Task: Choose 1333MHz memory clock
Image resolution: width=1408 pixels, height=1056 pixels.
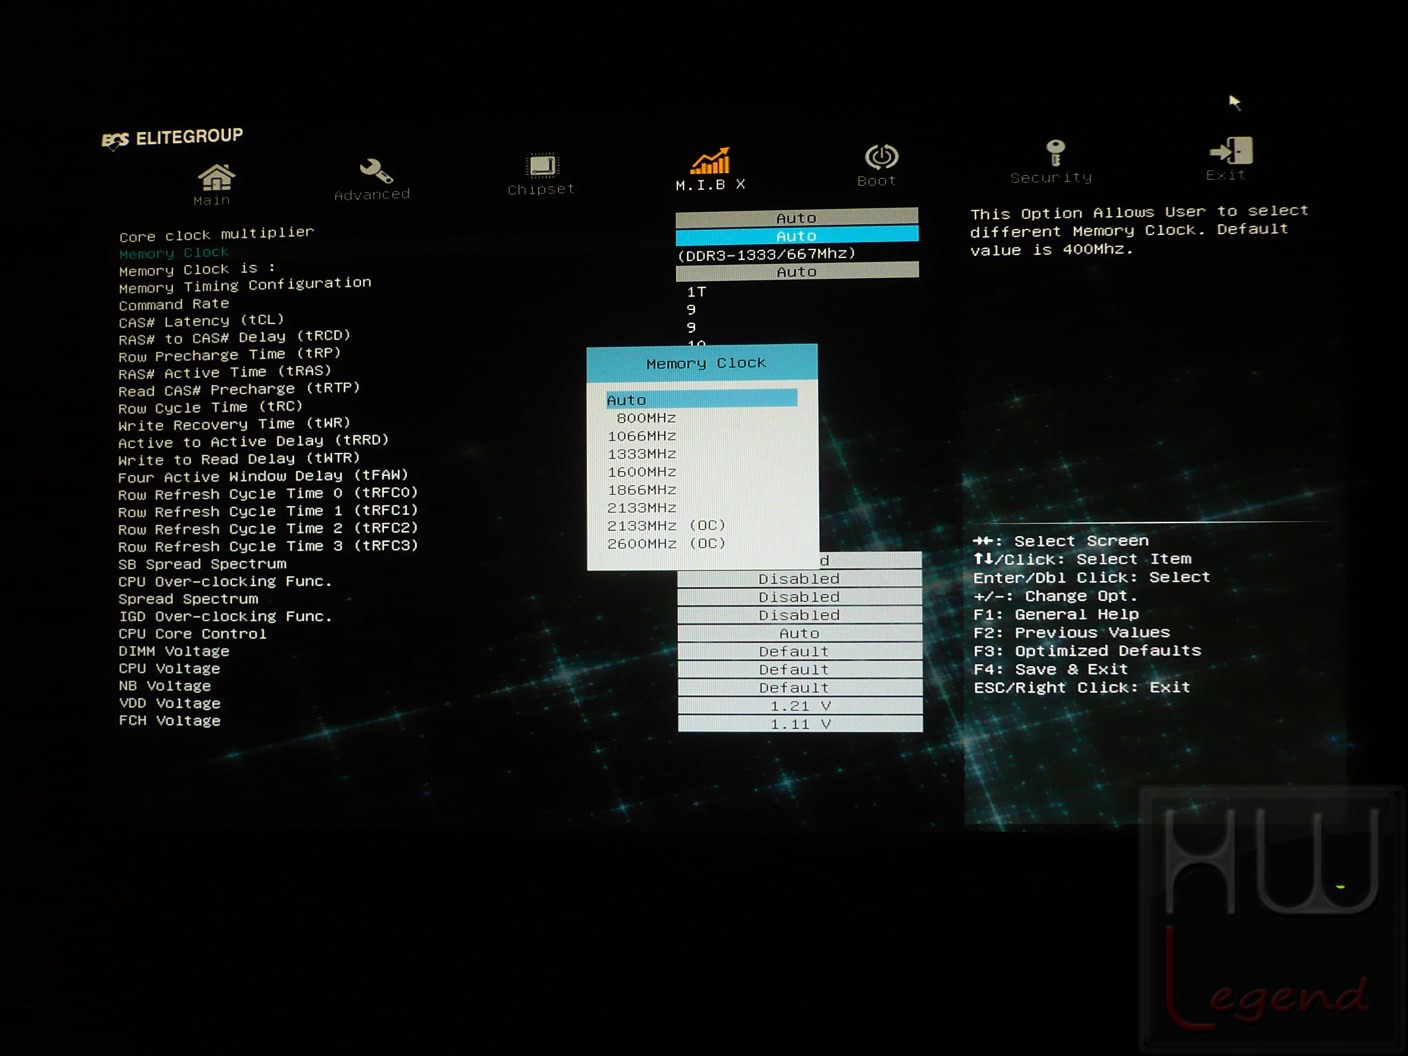Action: (x=642, y=454)
